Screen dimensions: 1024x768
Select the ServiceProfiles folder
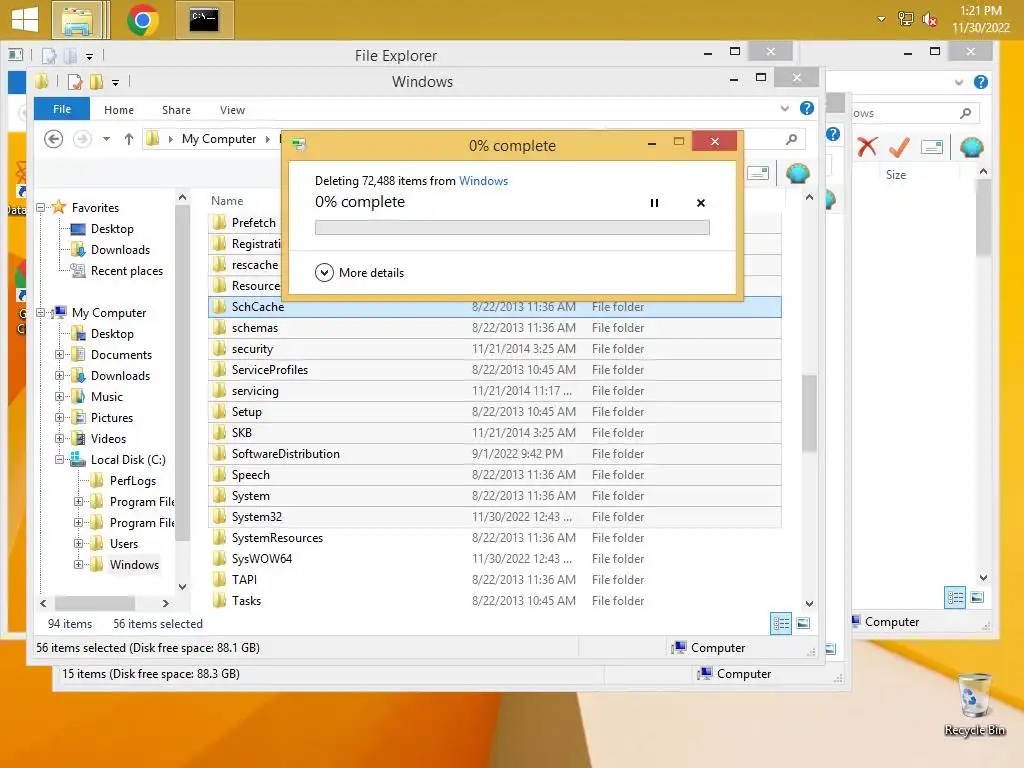494,370
